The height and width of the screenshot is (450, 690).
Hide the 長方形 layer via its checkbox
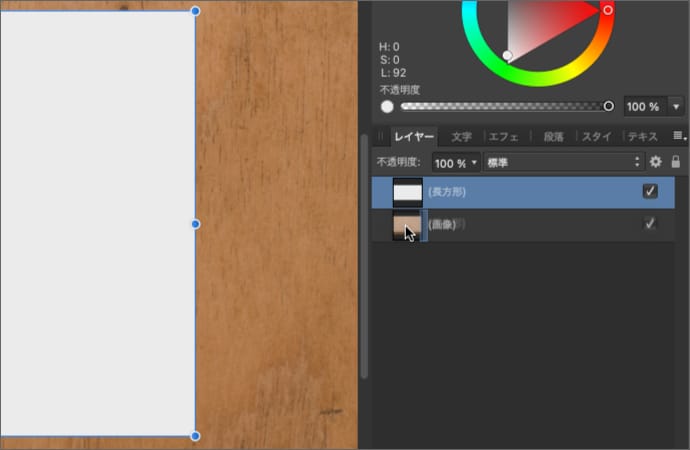point(650,191)
